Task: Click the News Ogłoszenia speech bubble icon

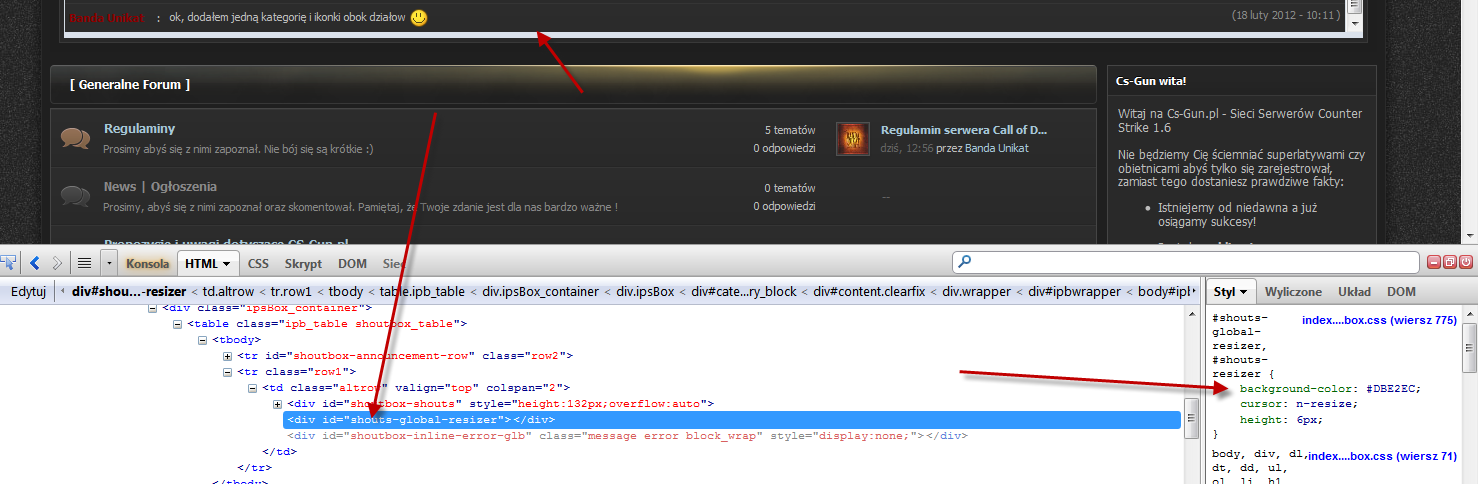Action: pos(75,196)
